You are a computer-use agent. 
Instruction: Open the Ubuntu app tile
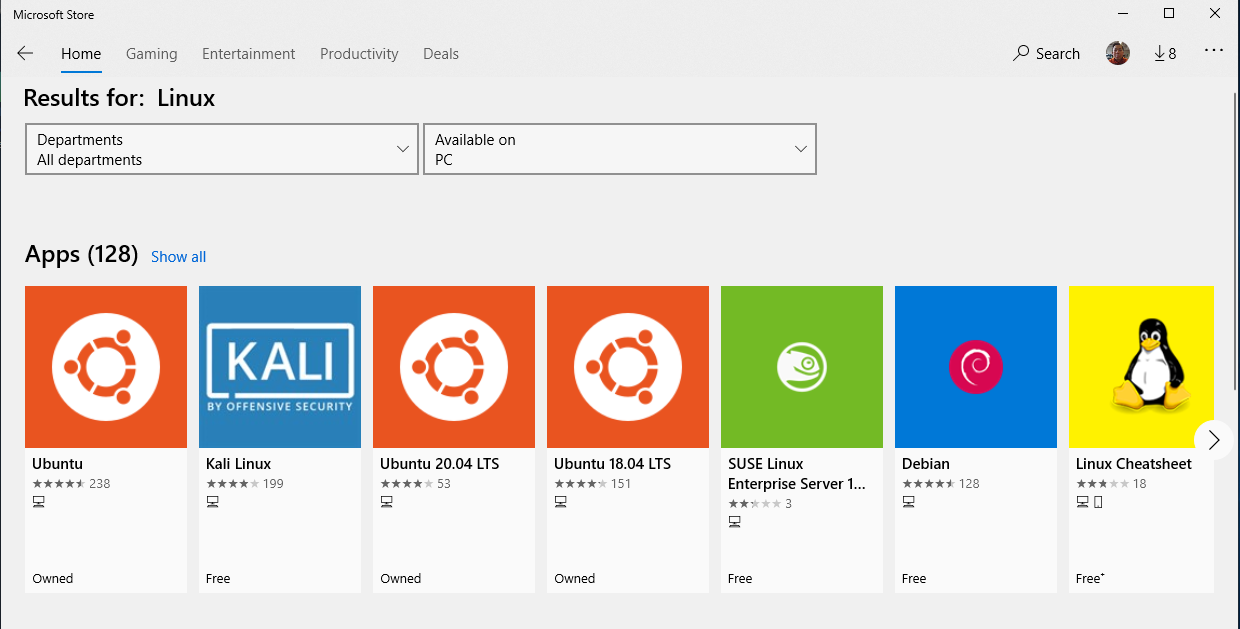[x=105, y=367]
